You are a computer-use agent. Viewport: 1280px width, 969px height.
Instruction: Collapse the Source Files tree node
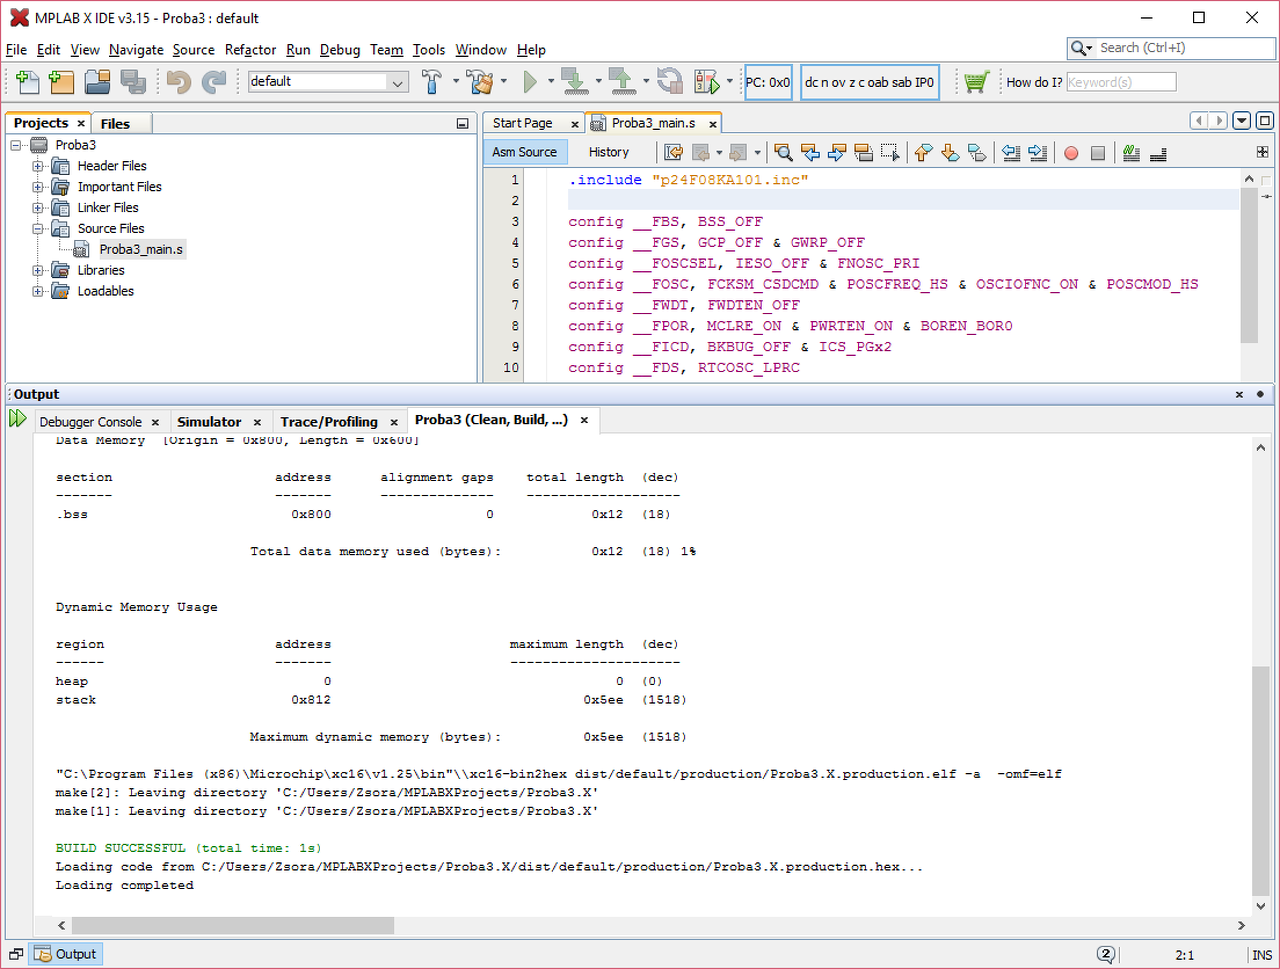pos(38,229)
